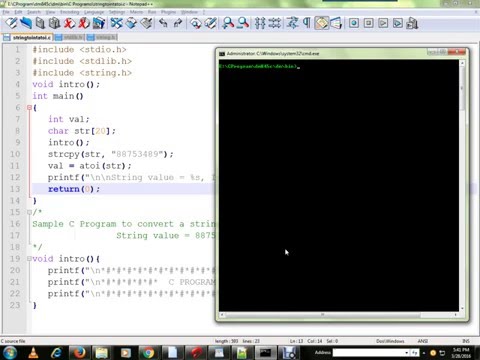The height and width of the screenshot is (360, 480).
Task: Click 'Dos\Windows' in the status bar
Action: click(x=390, y=341)
